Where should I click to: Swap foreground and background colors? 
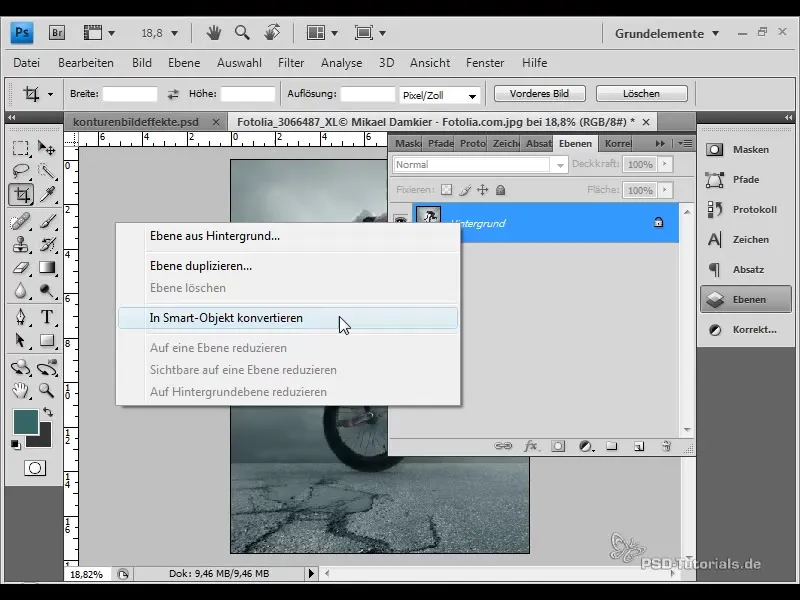[48, 412]
